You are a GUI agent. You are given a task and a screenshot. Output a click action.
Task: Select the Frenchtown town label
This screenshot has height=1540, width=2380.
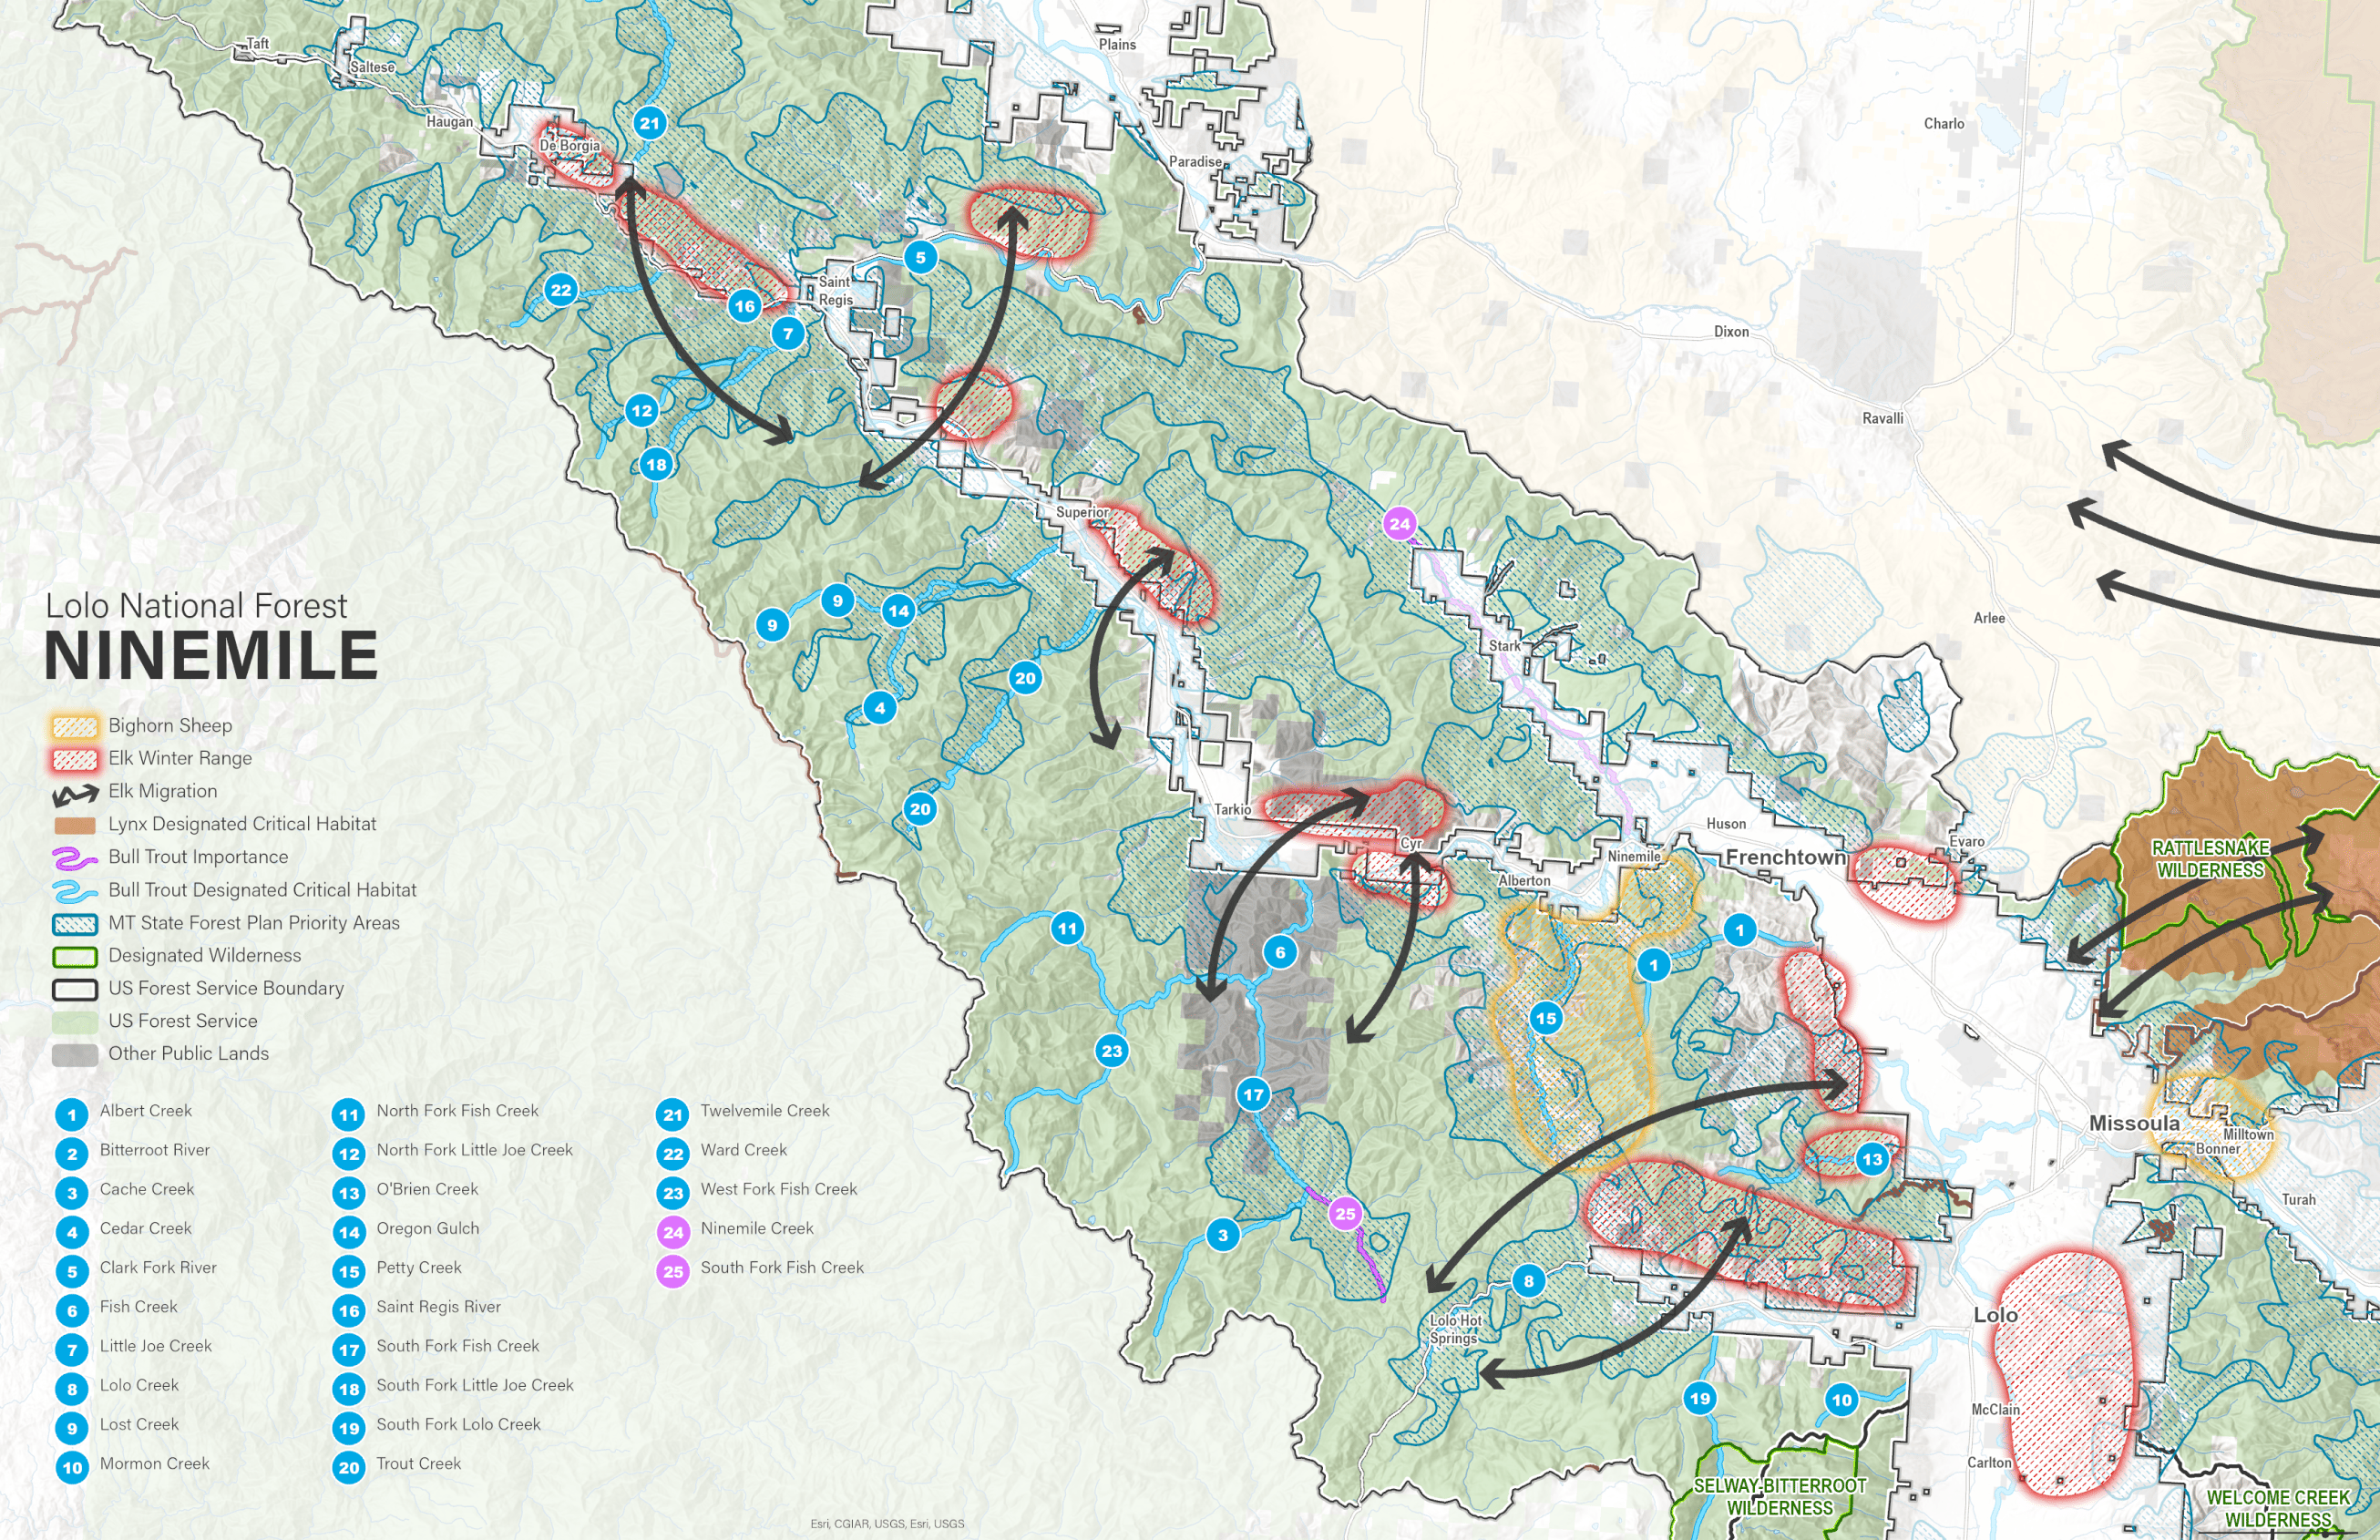(1785, 857)
